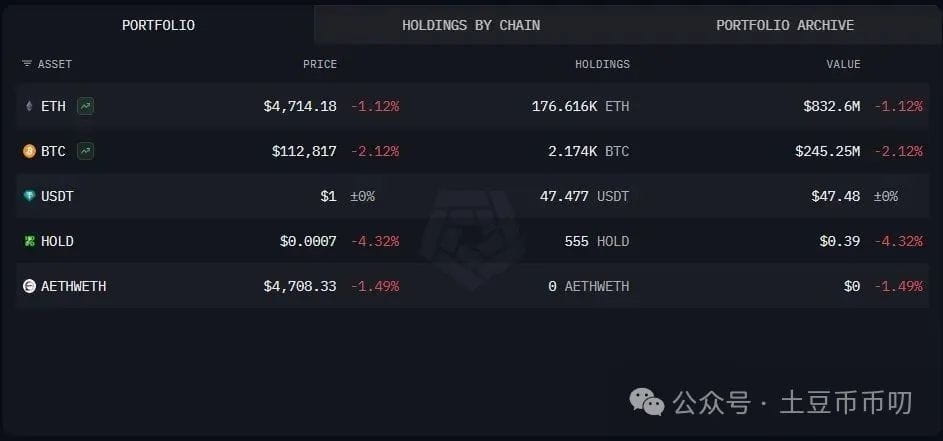Screen dimensions: 943x441
Task: Sort the table by VALUE column
Action: 843,64
